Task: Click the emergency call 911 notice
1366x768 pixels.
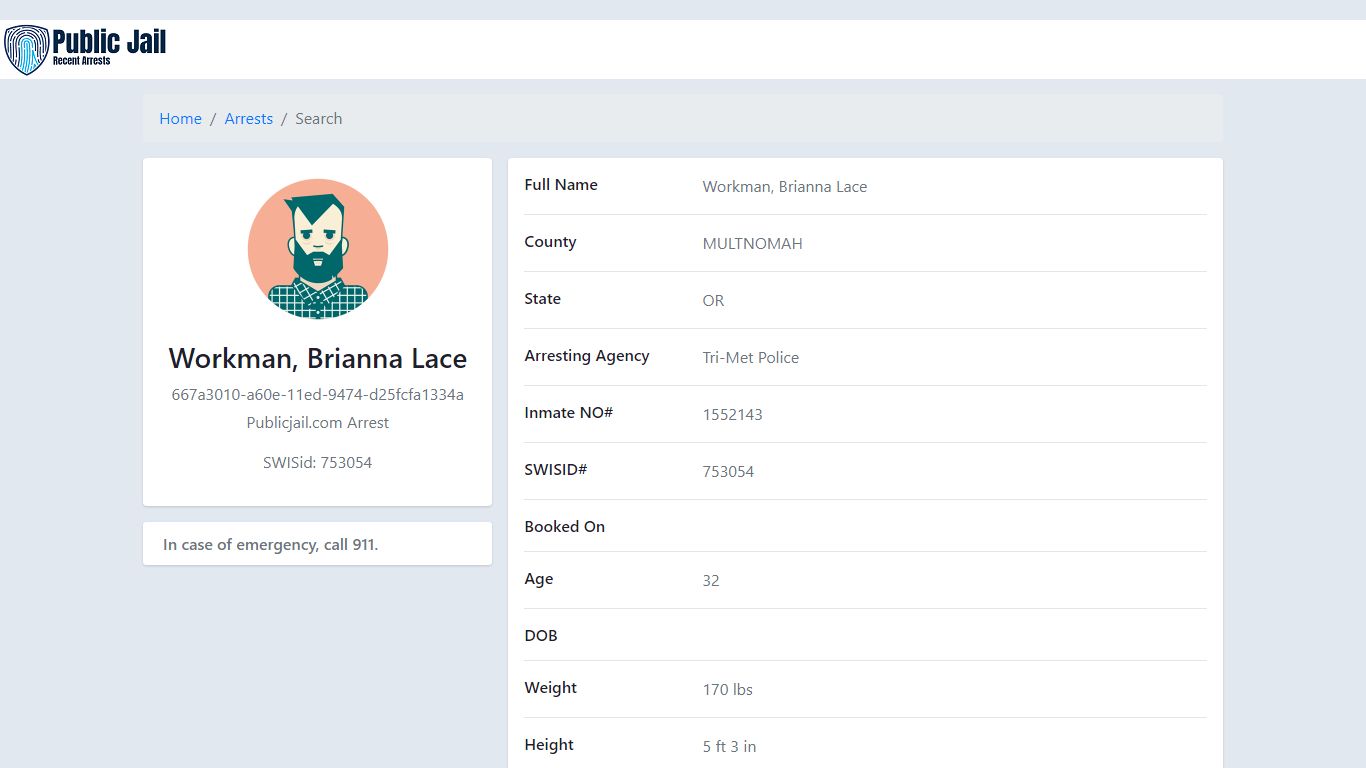Action: coord(271,545)
